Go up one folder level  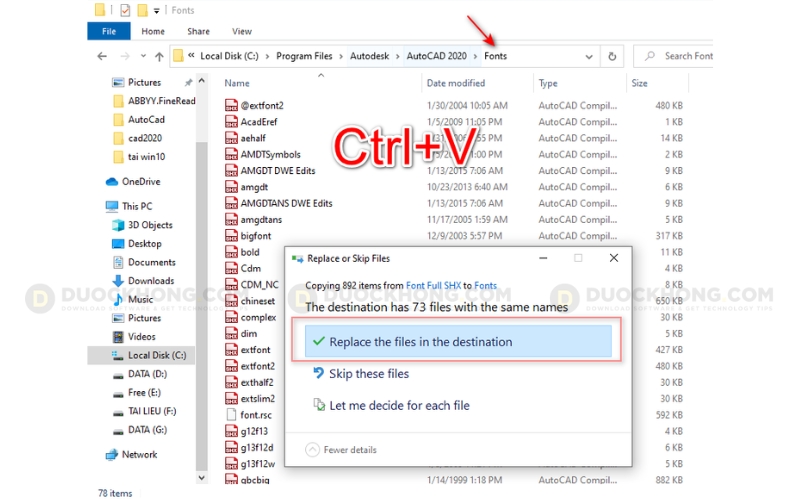(x=159, y=56)
